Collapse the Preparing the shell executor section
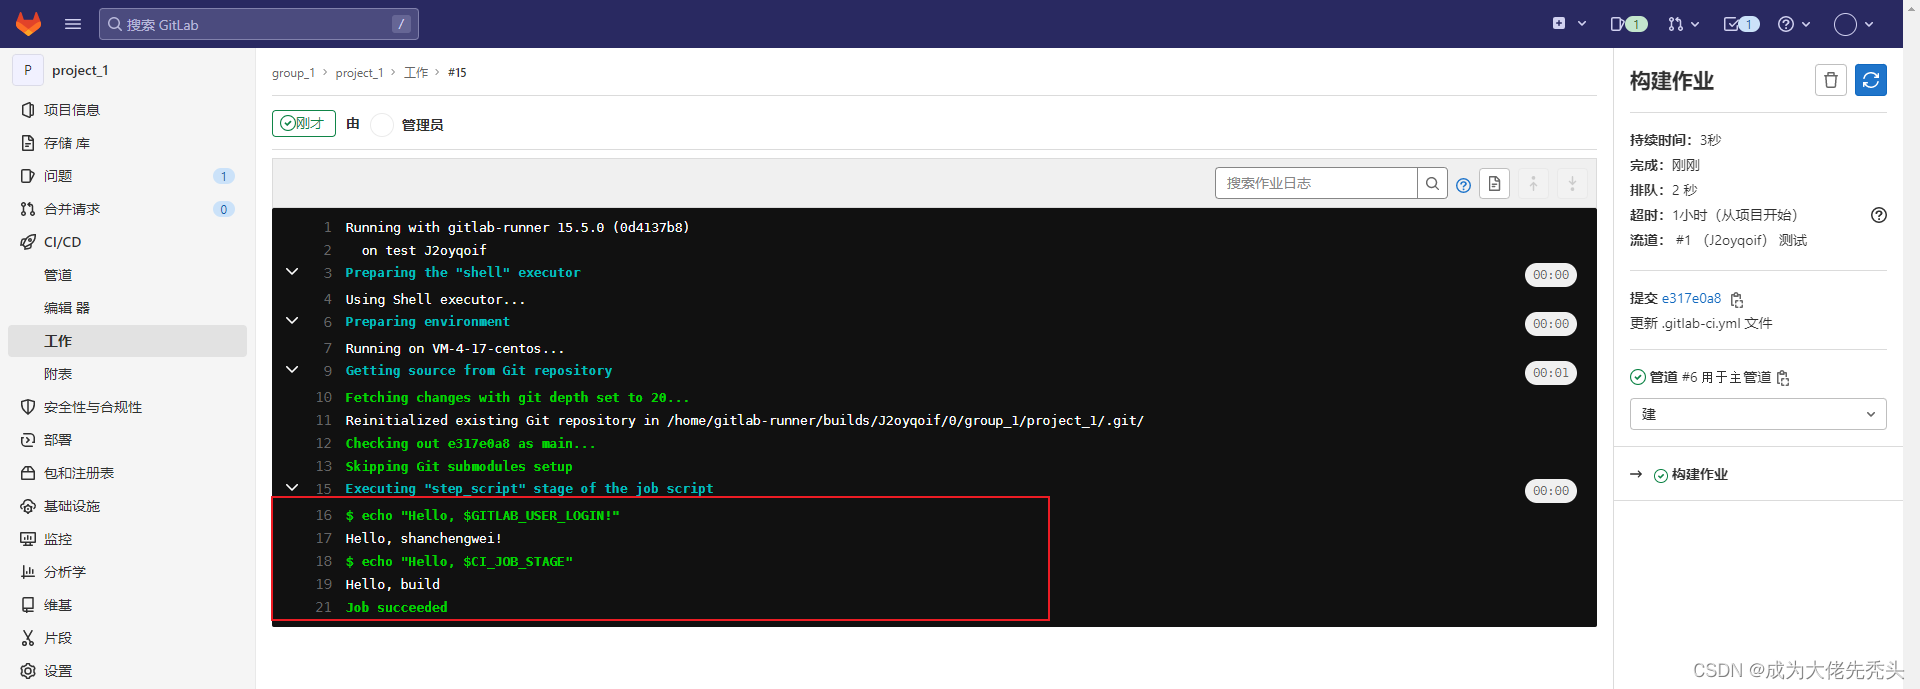The height and width of the screenshot is (689, 1920). pos(292,272)
